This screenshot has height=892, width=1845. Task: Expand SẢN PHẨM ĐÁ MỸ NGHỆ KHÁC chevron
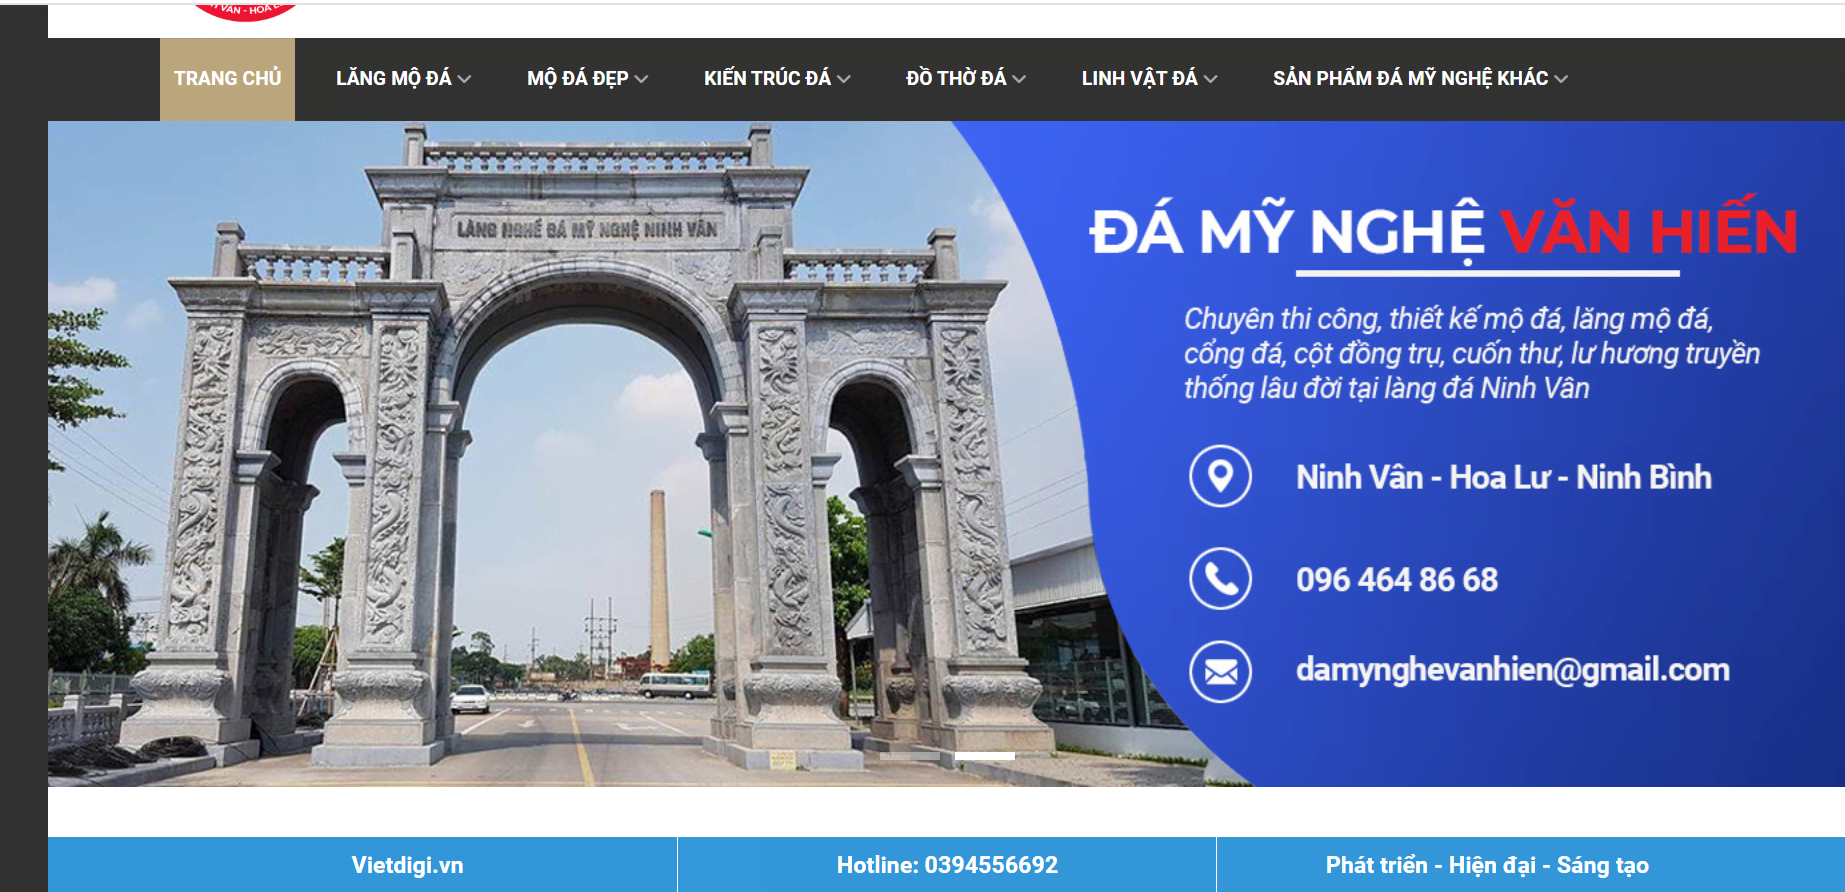pos(1562,79)
